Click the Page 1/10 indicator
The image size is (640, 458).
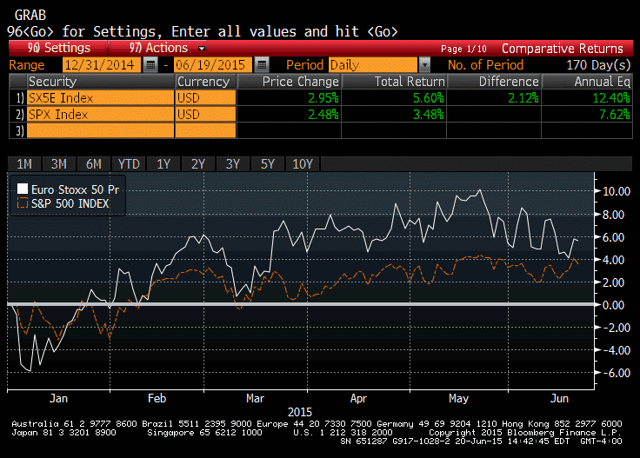pyautogui.click(x=464, y=49)
